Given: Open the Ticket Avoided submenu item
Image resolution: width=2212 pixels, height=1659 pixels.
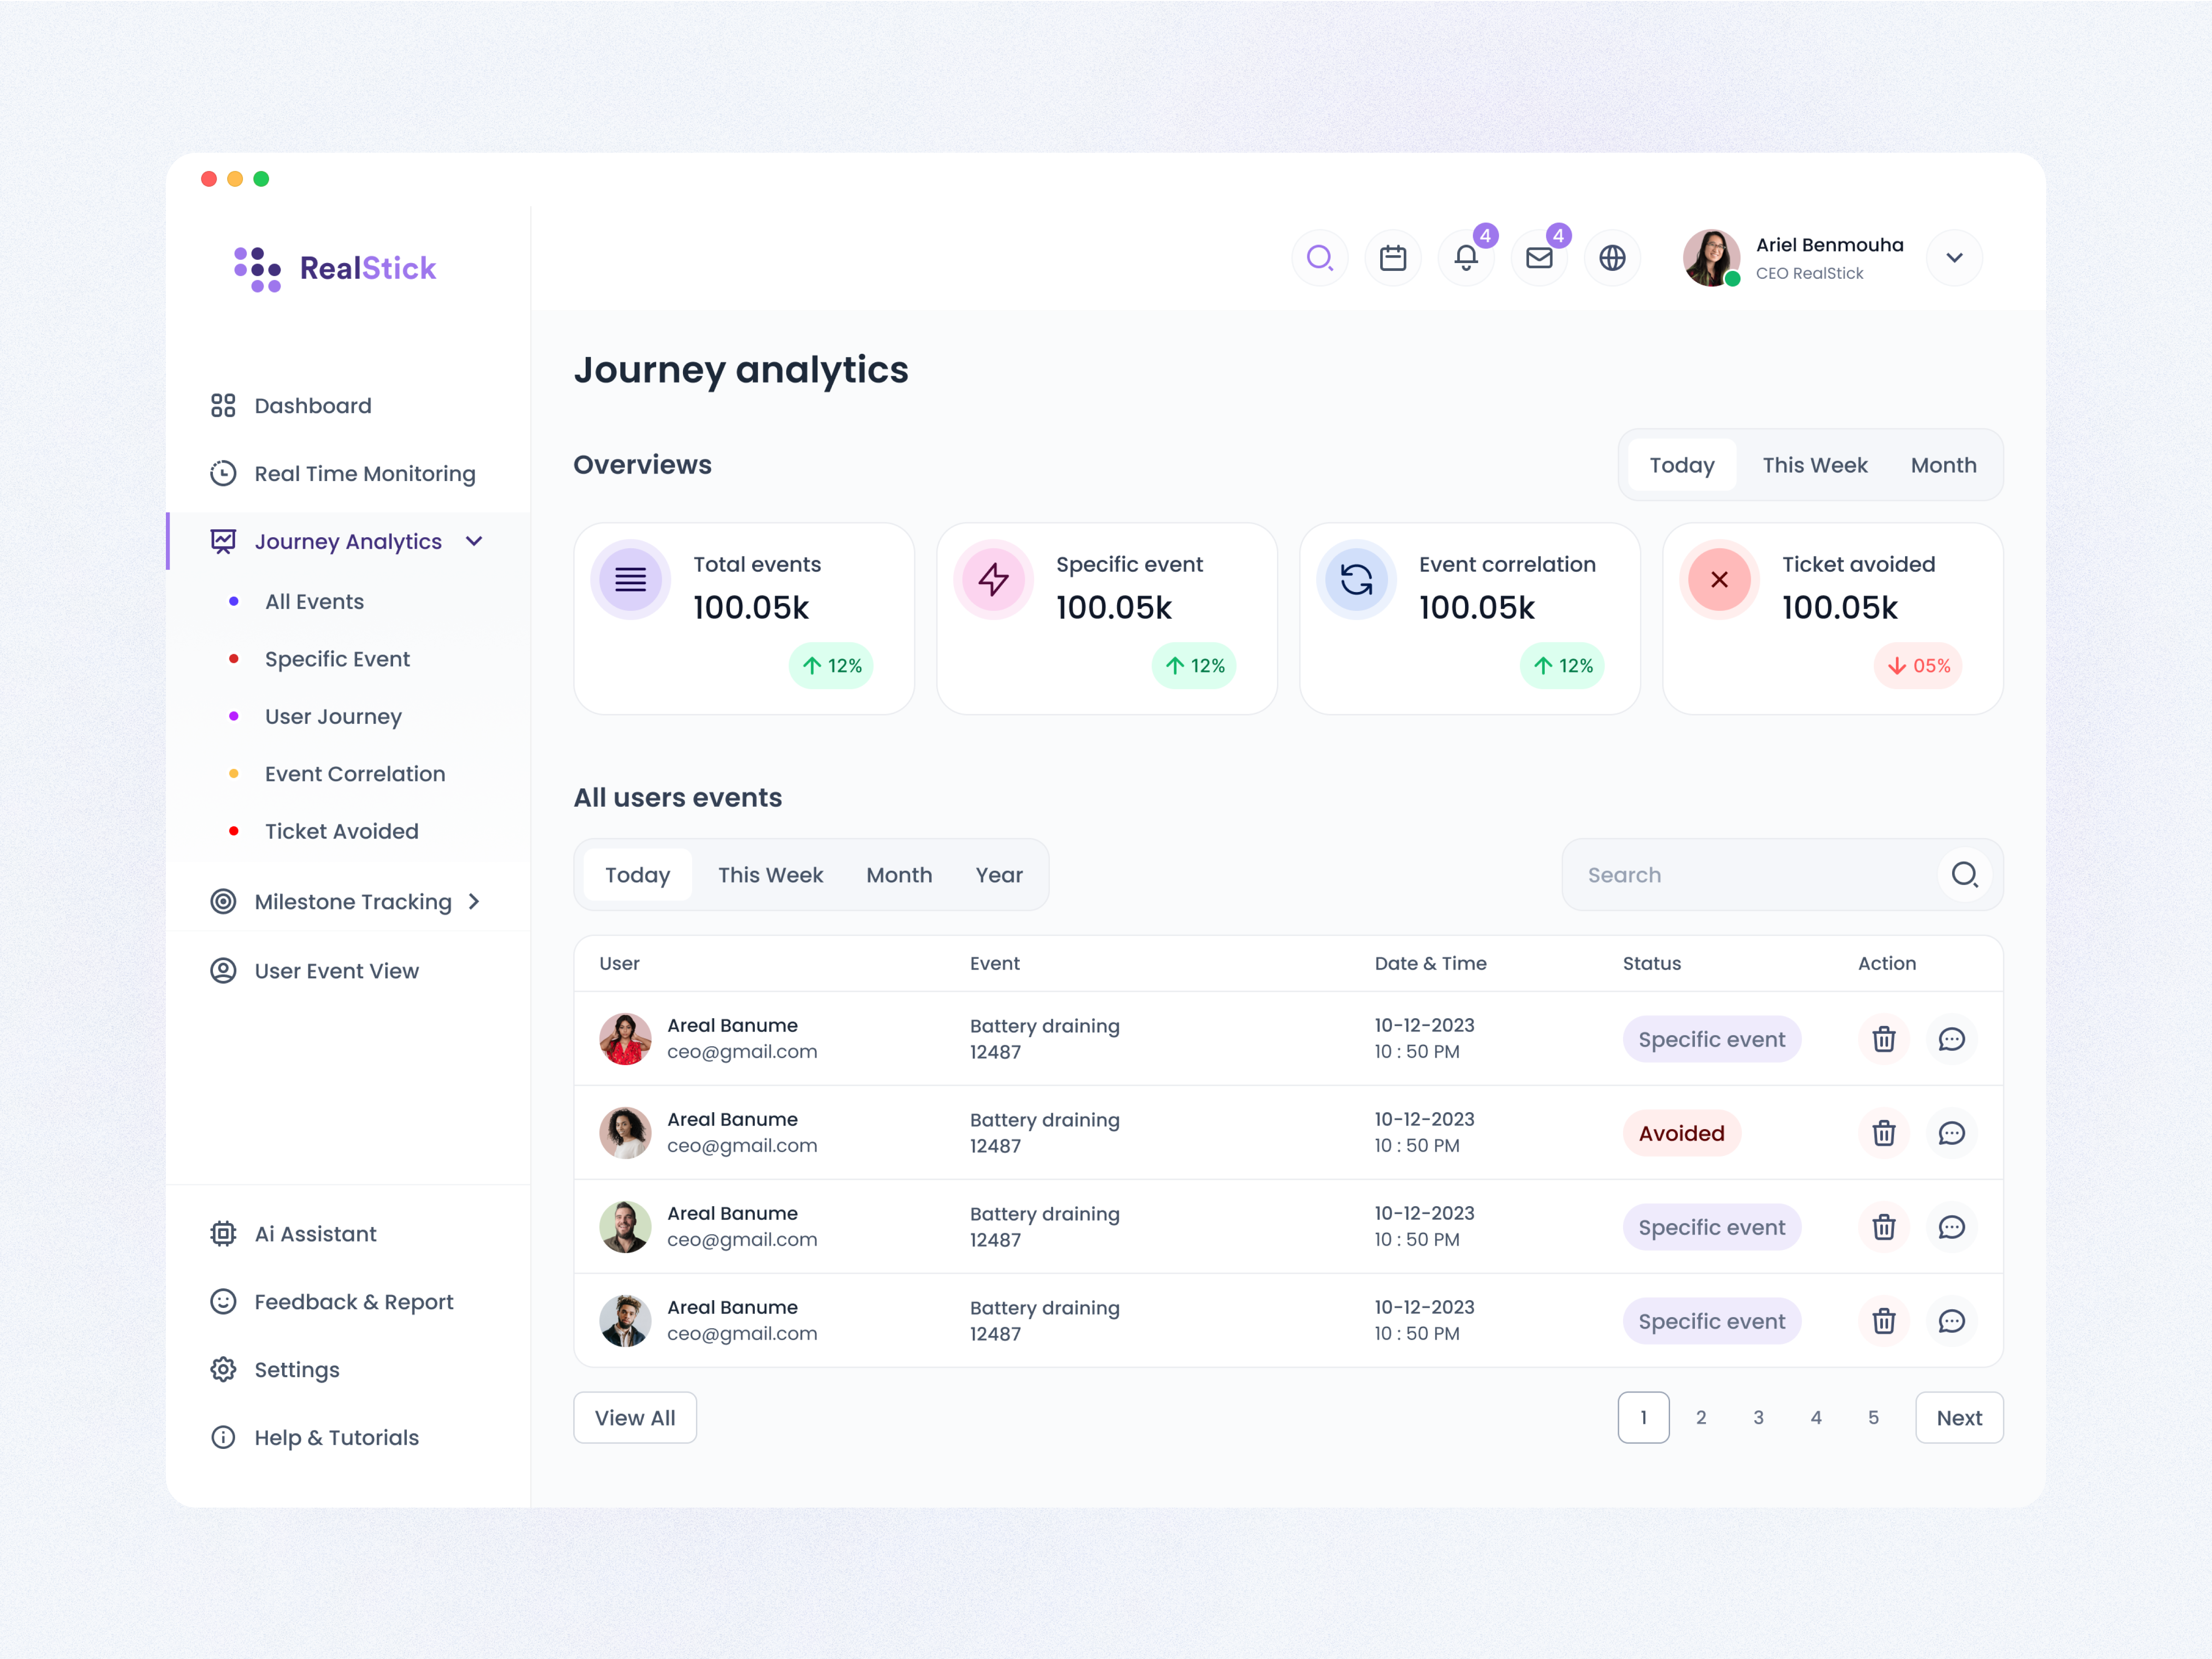Looking at the screenshot, I should click(341, 831).
